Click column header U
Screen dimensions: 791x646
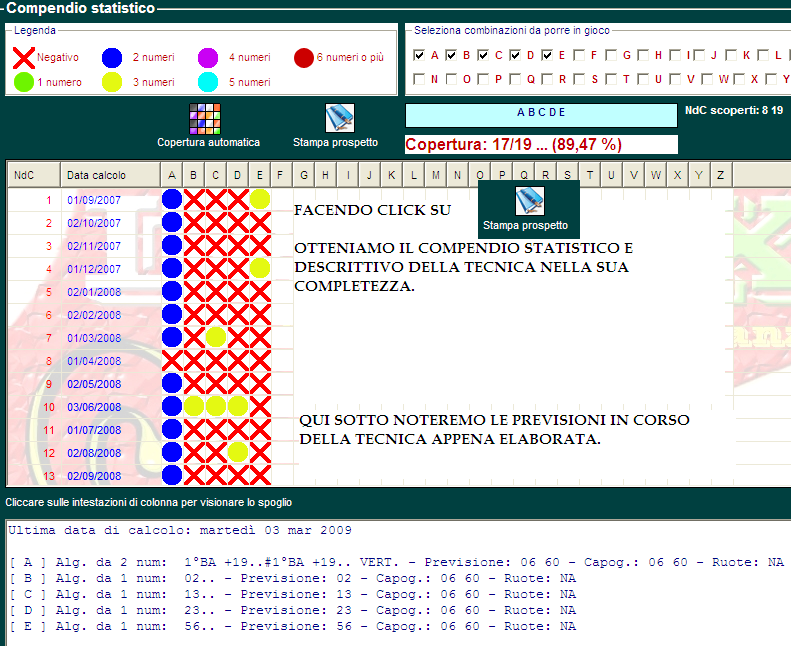click(611, 175)
